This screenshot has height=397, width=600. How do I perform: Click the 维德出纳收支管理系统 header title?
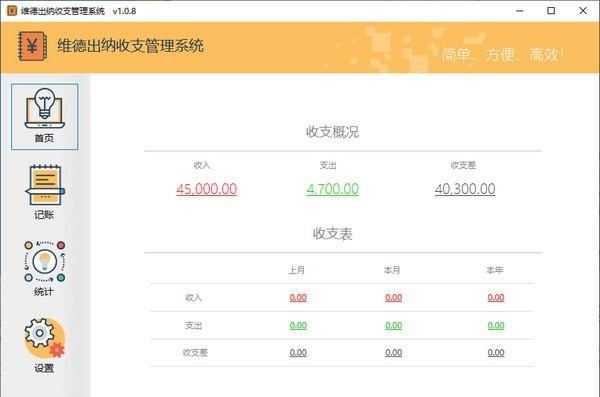[130, 46]
